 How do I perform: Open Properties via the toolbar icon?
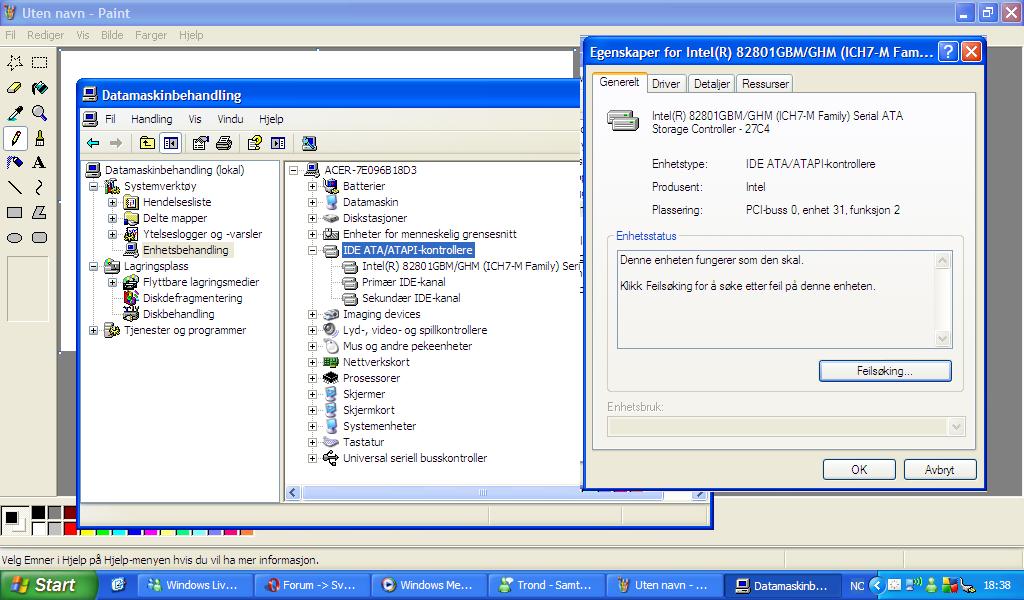[x=200, y=143]
